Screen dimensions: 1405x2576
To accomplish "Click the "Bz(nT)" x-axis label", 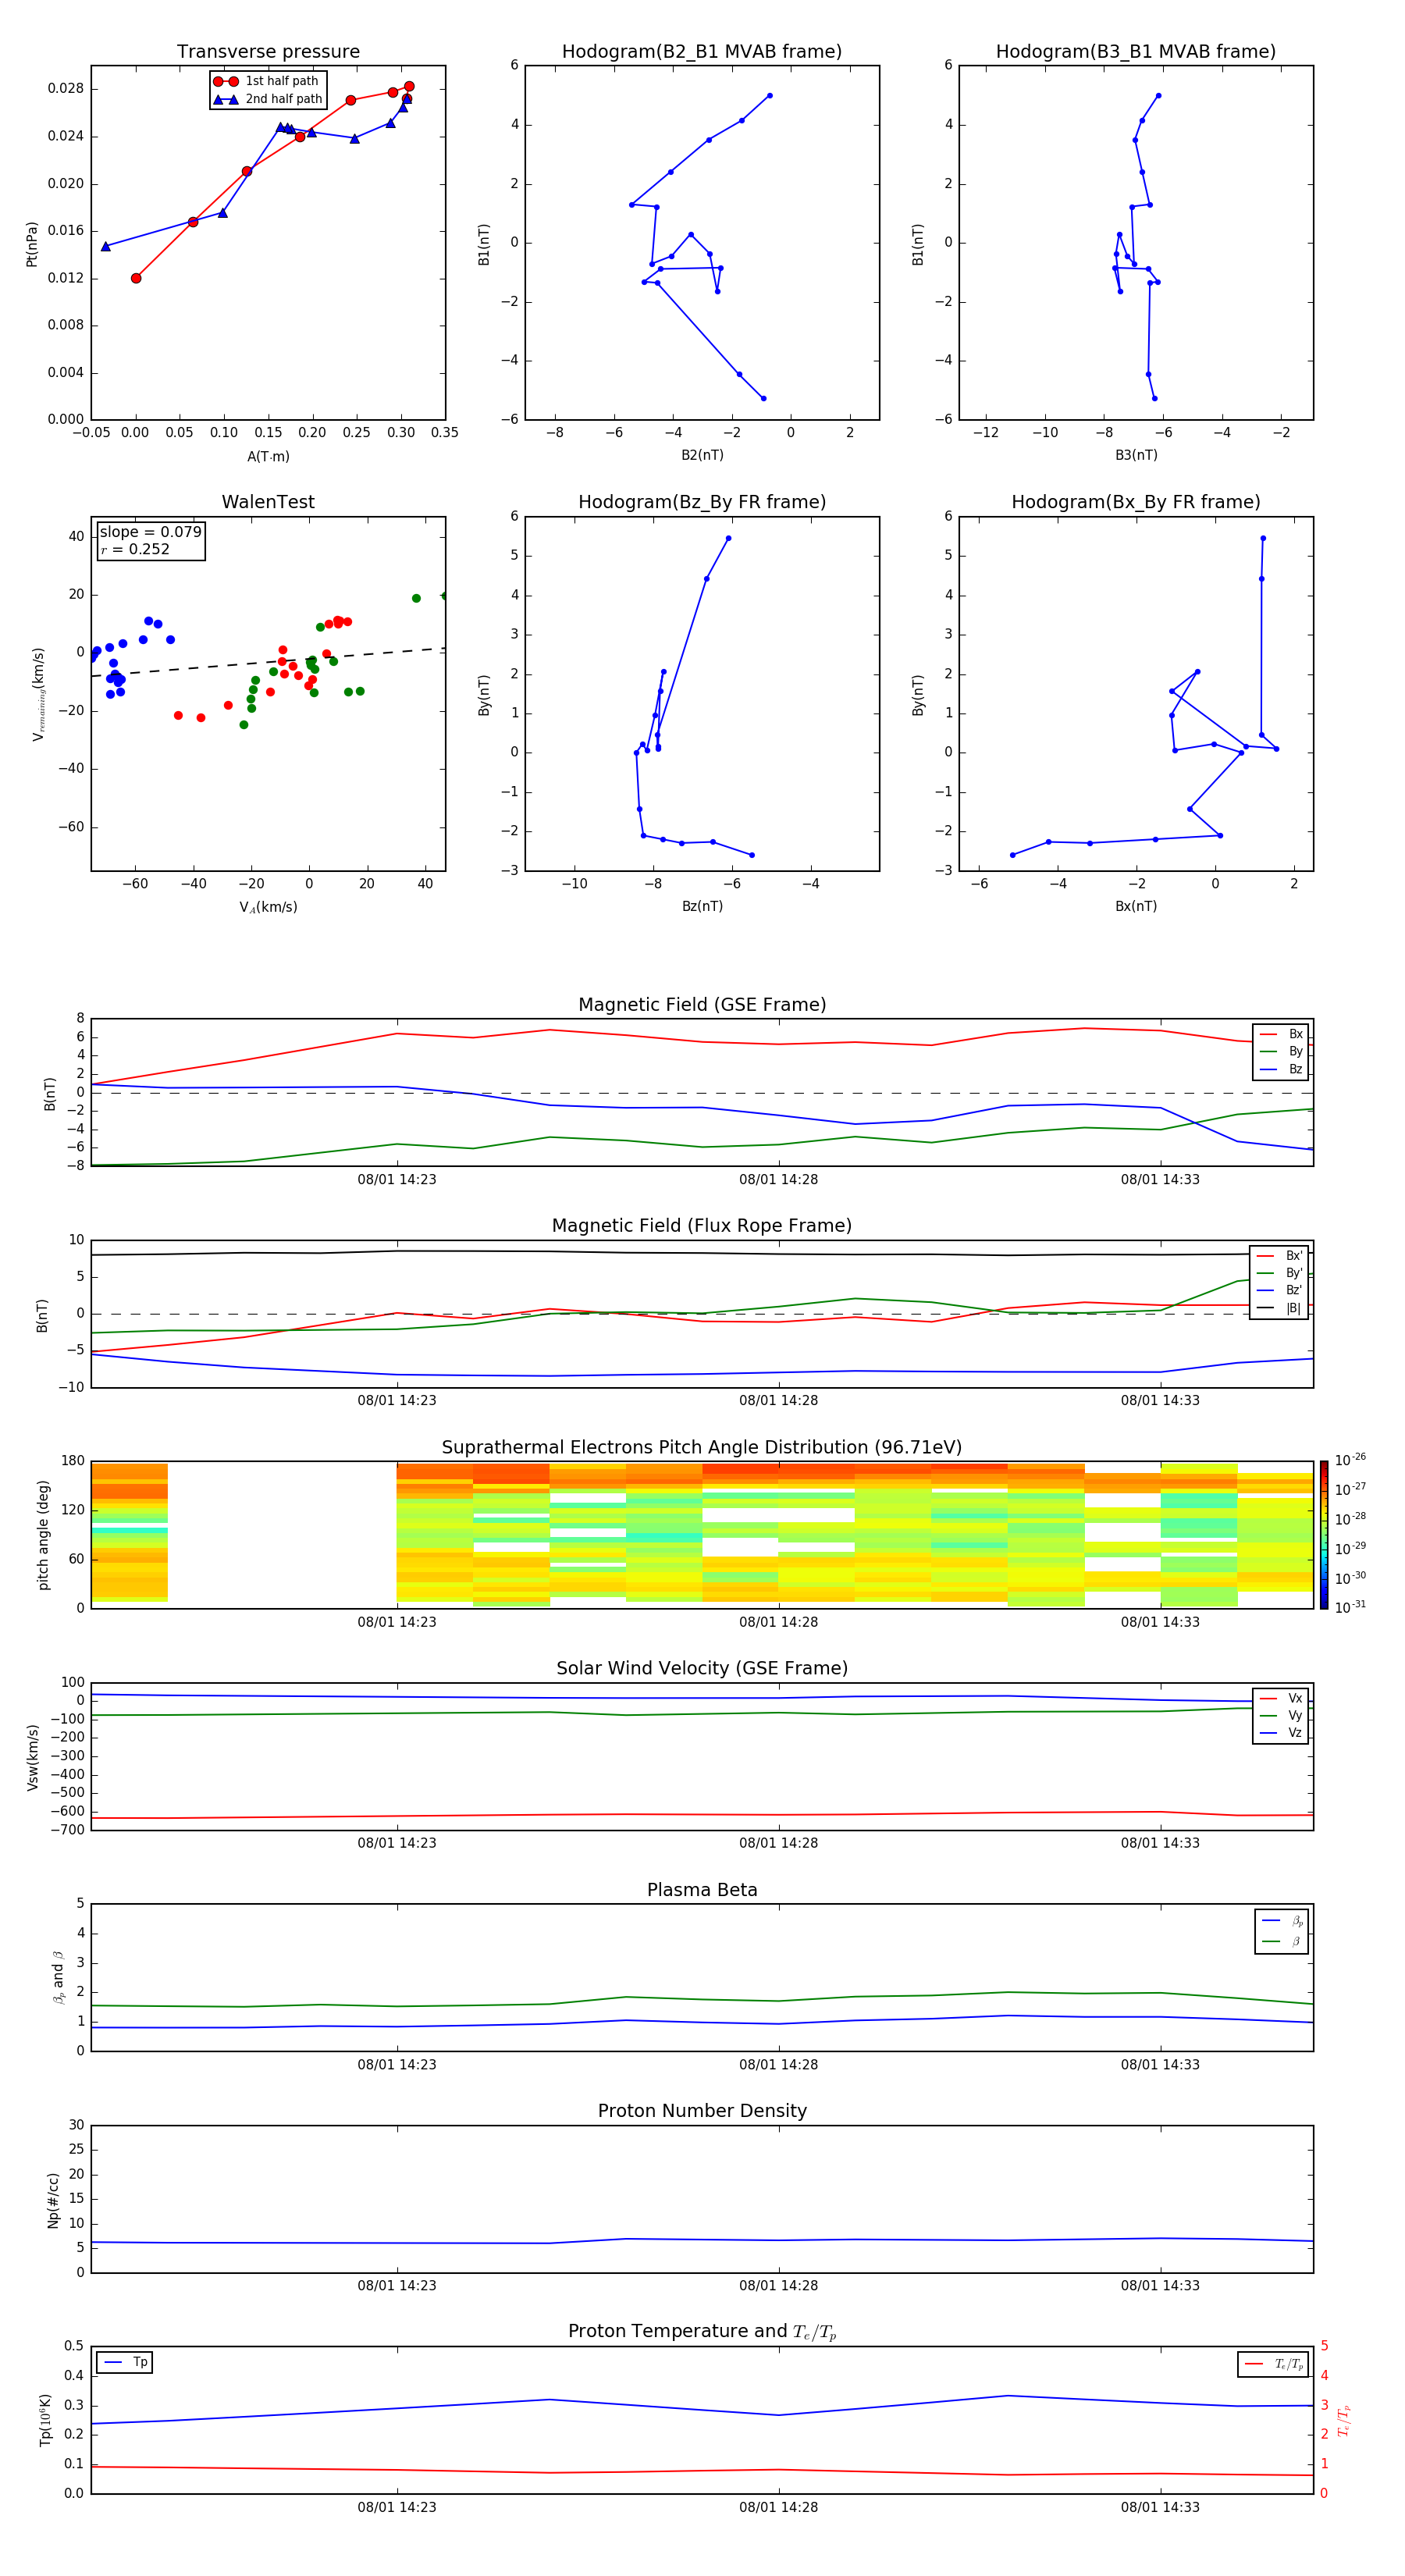I will pyautogui.click(x=702, y=906).
